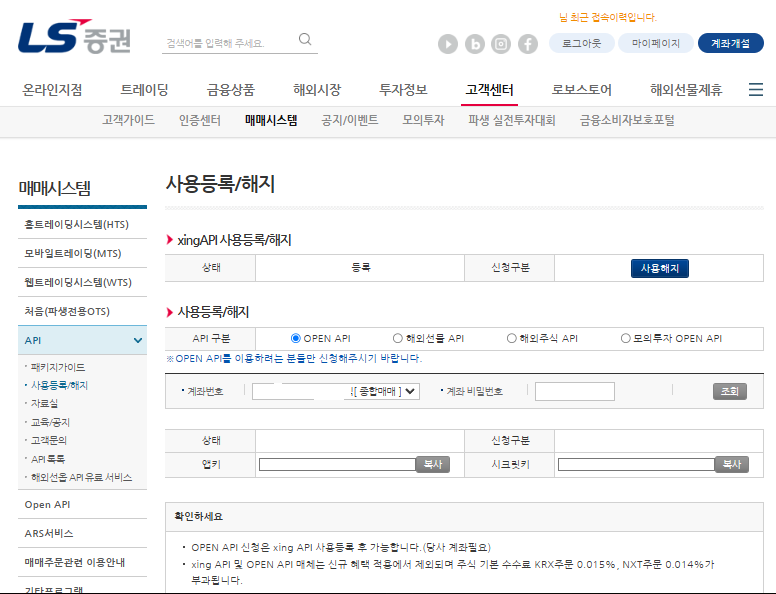Screen dimensions: 776x594
Task: Open the 온라인지점 main menu
Action: tap(52, 90)
